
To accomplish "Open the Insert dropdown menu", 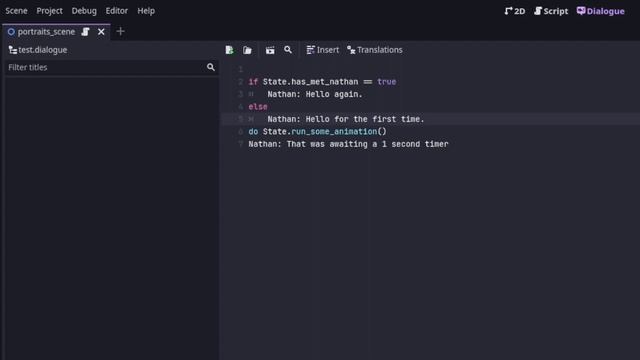I will click(x=322, y=50).
